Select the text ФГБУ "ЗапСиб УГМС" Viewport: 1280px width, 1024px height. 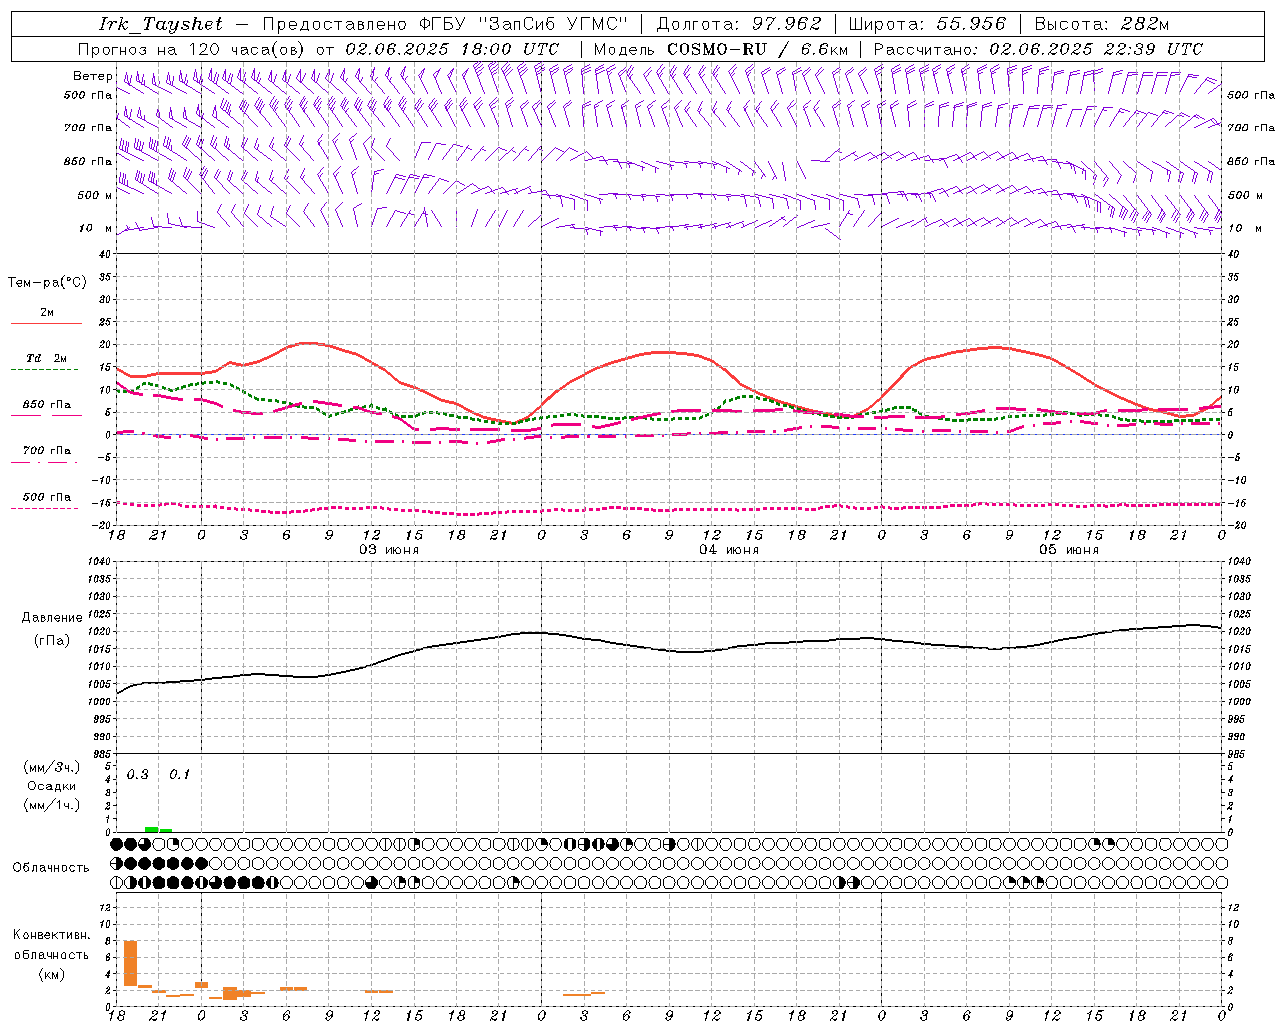click(x=523, y=24)
